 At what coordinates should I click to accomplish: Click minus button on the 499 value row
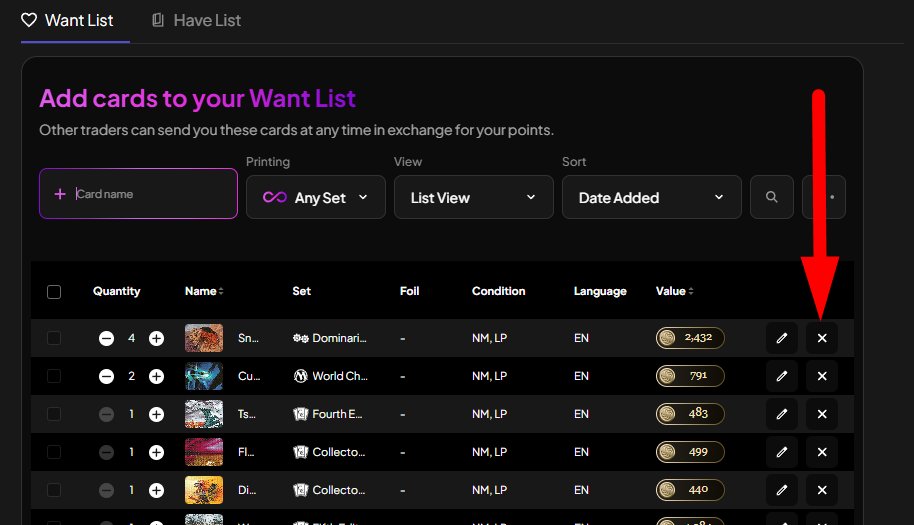[106, 452]
